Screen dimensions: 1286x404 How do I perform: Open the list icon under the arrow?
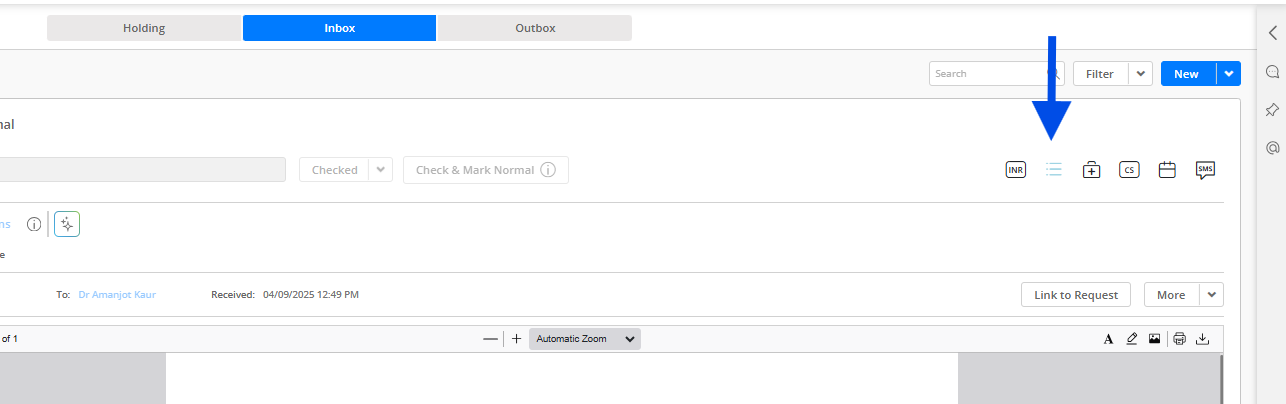point(1053,170)
